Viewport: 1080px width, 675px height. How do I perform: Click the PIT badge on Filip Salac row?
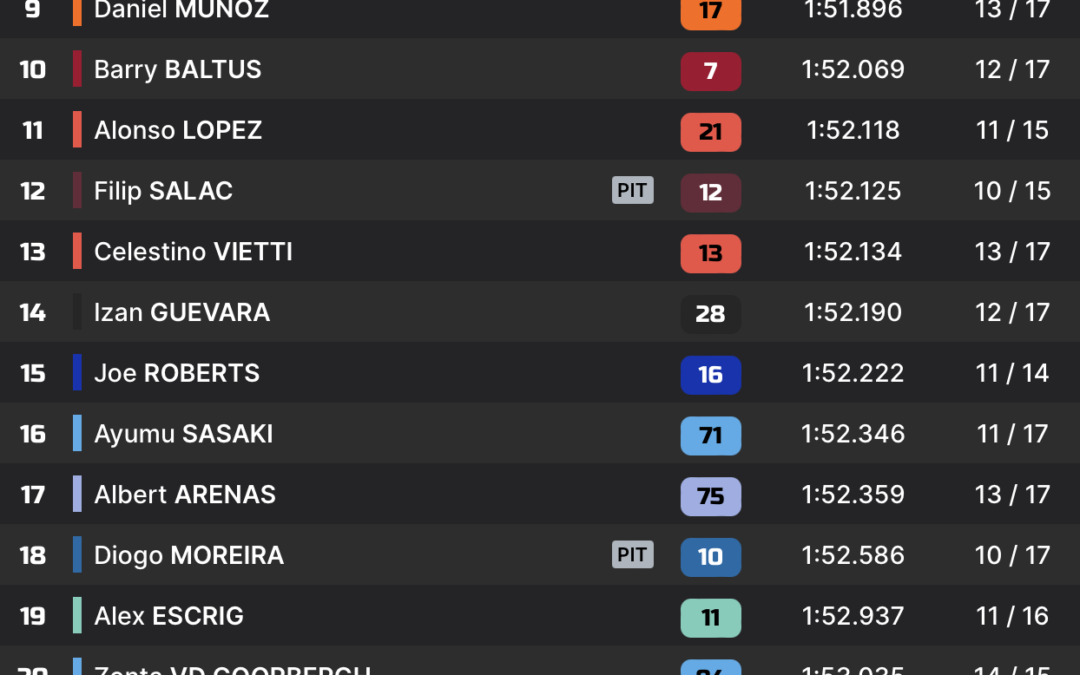(632, 190)
